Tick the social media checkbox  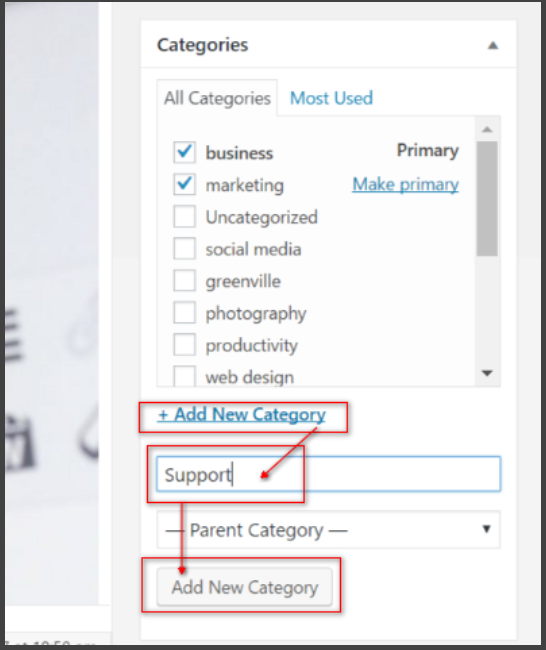coord(184,249)
